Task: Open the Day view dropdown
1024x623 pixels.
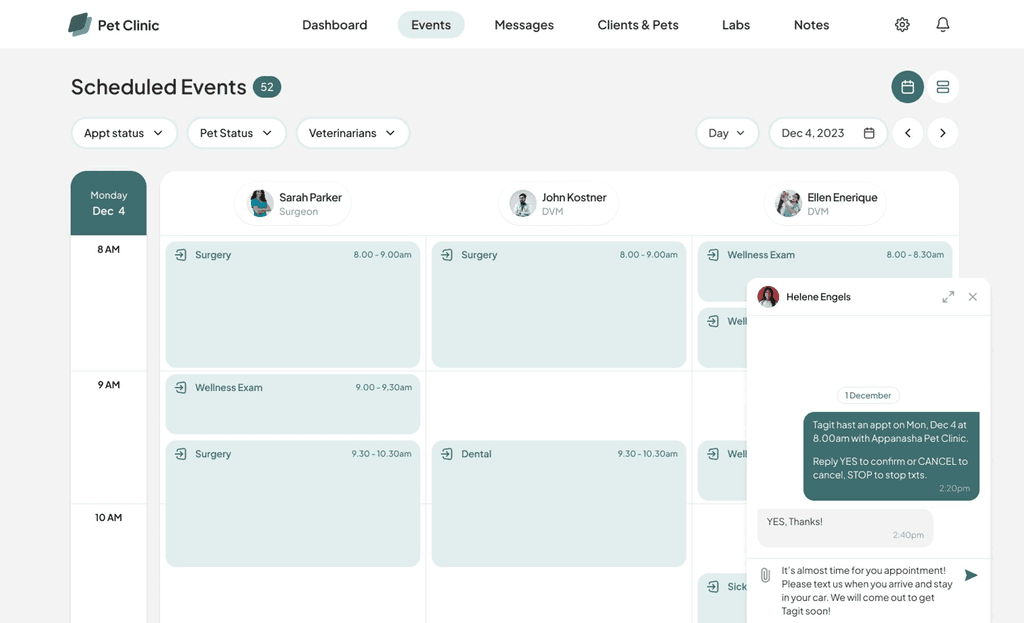Action: tap(727, 133)
